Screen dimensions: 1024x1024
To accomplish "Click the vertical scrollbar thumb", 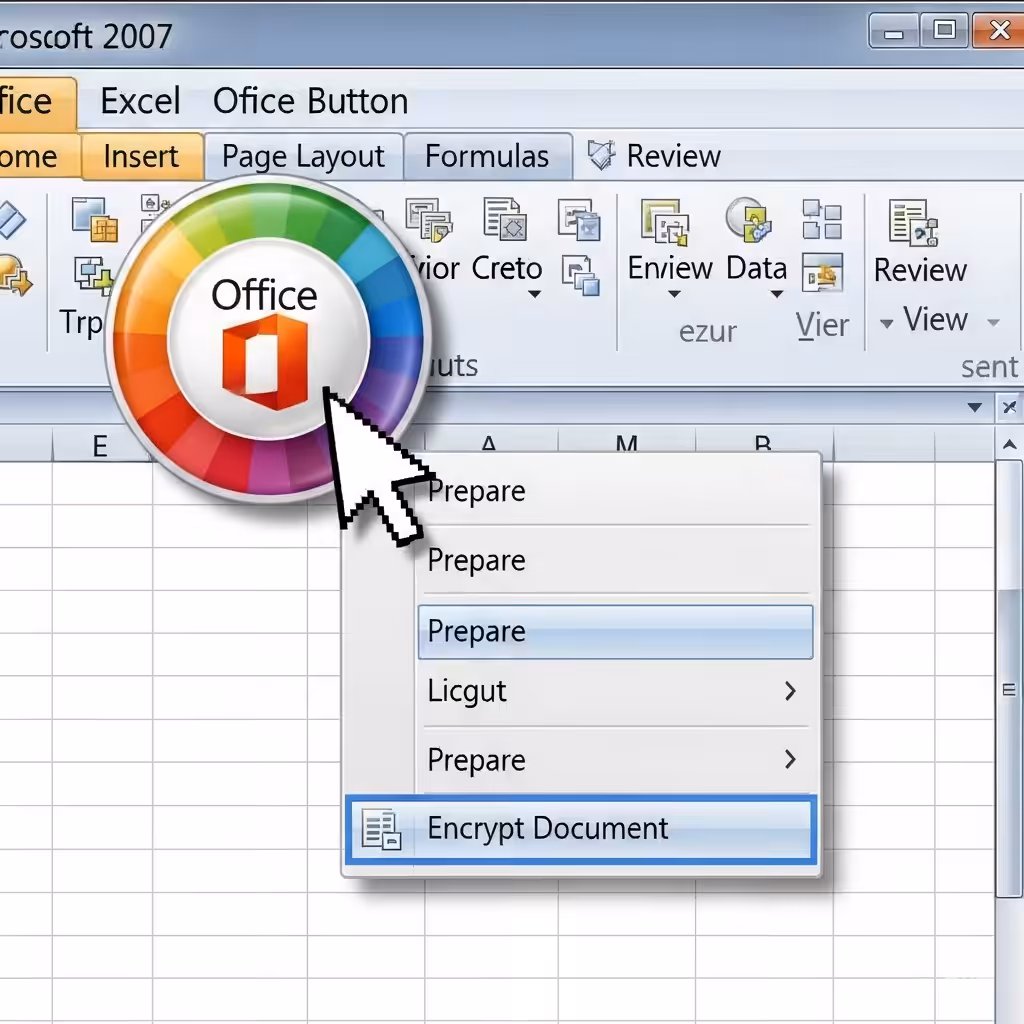I will [1009, 679].
